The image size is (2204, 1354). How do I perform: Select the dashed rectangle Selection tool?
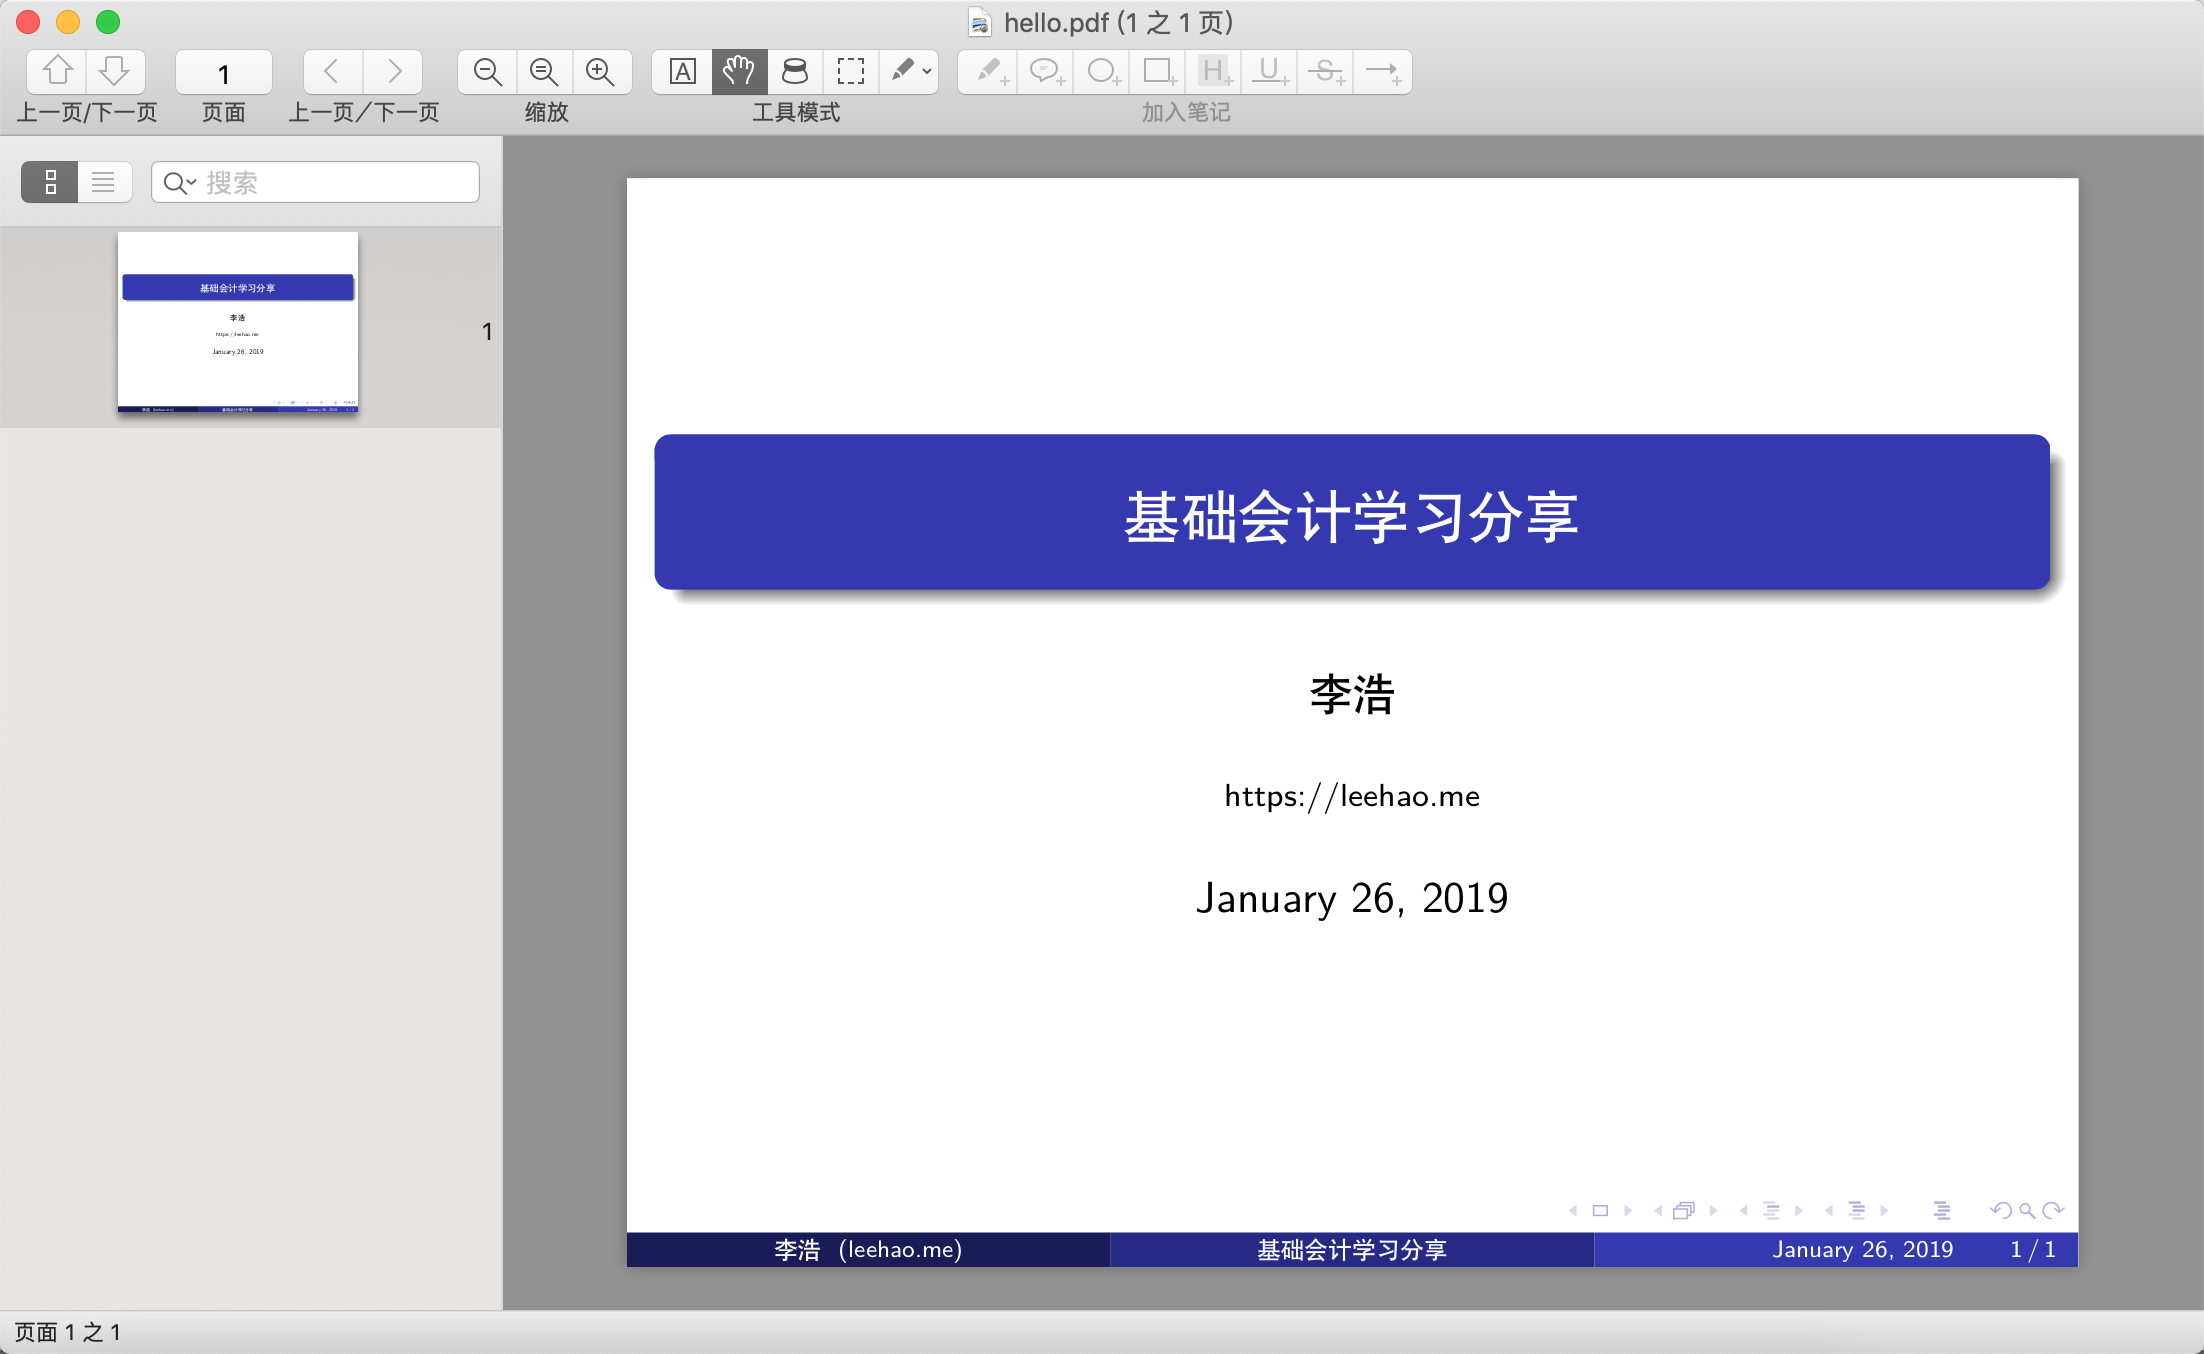(851, 71)
